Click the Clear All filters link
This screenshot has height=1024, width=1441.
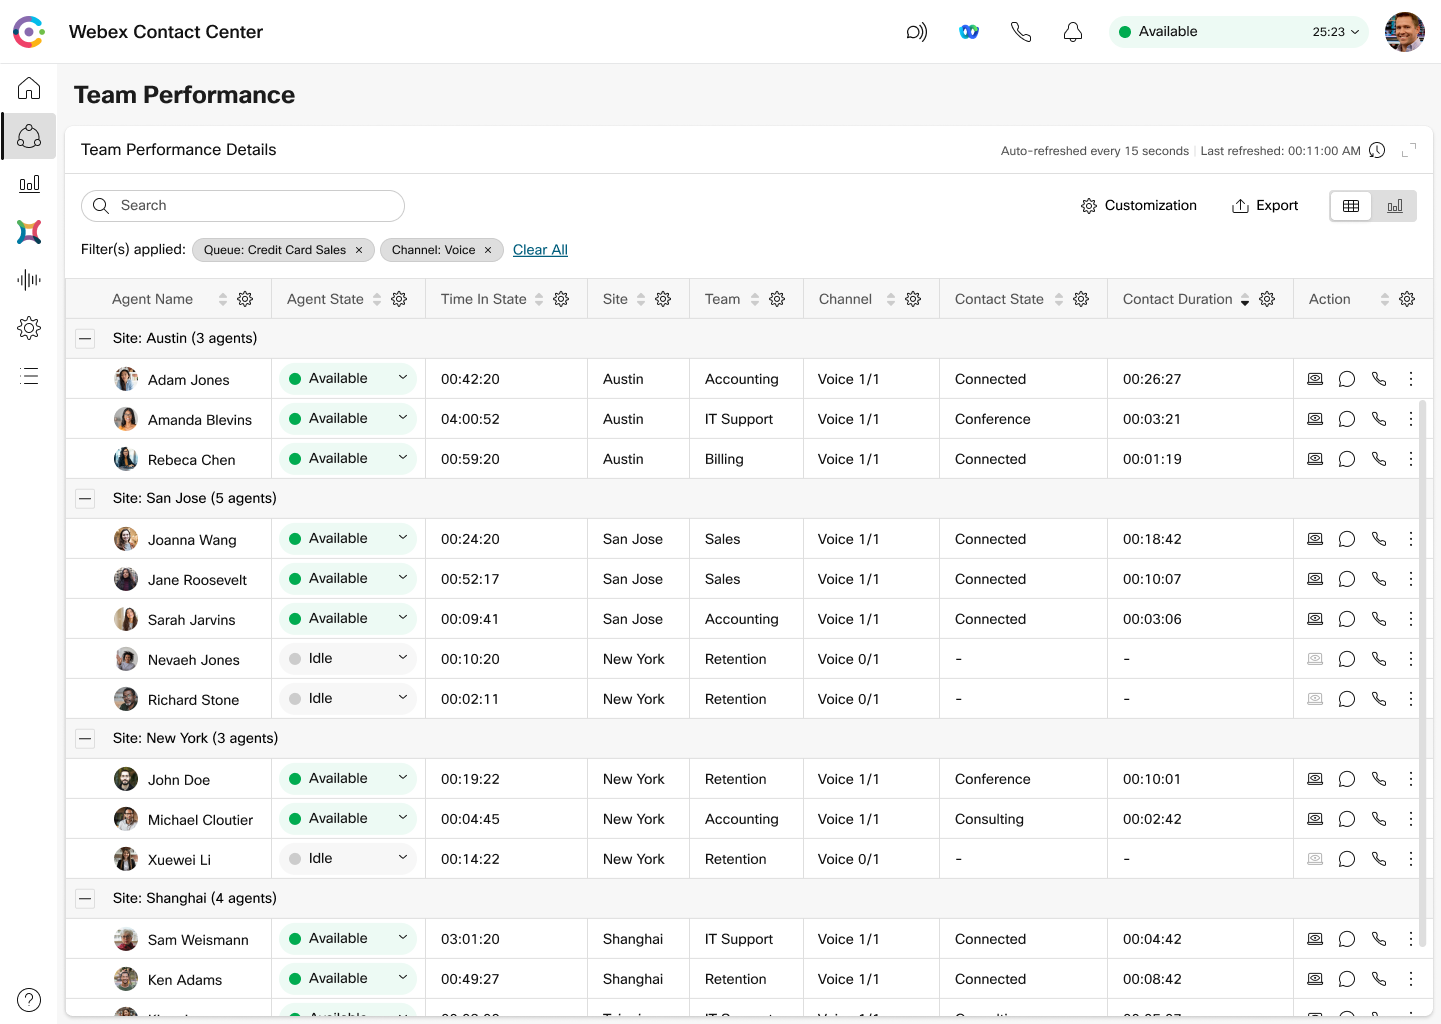click(x=540, y=249)
